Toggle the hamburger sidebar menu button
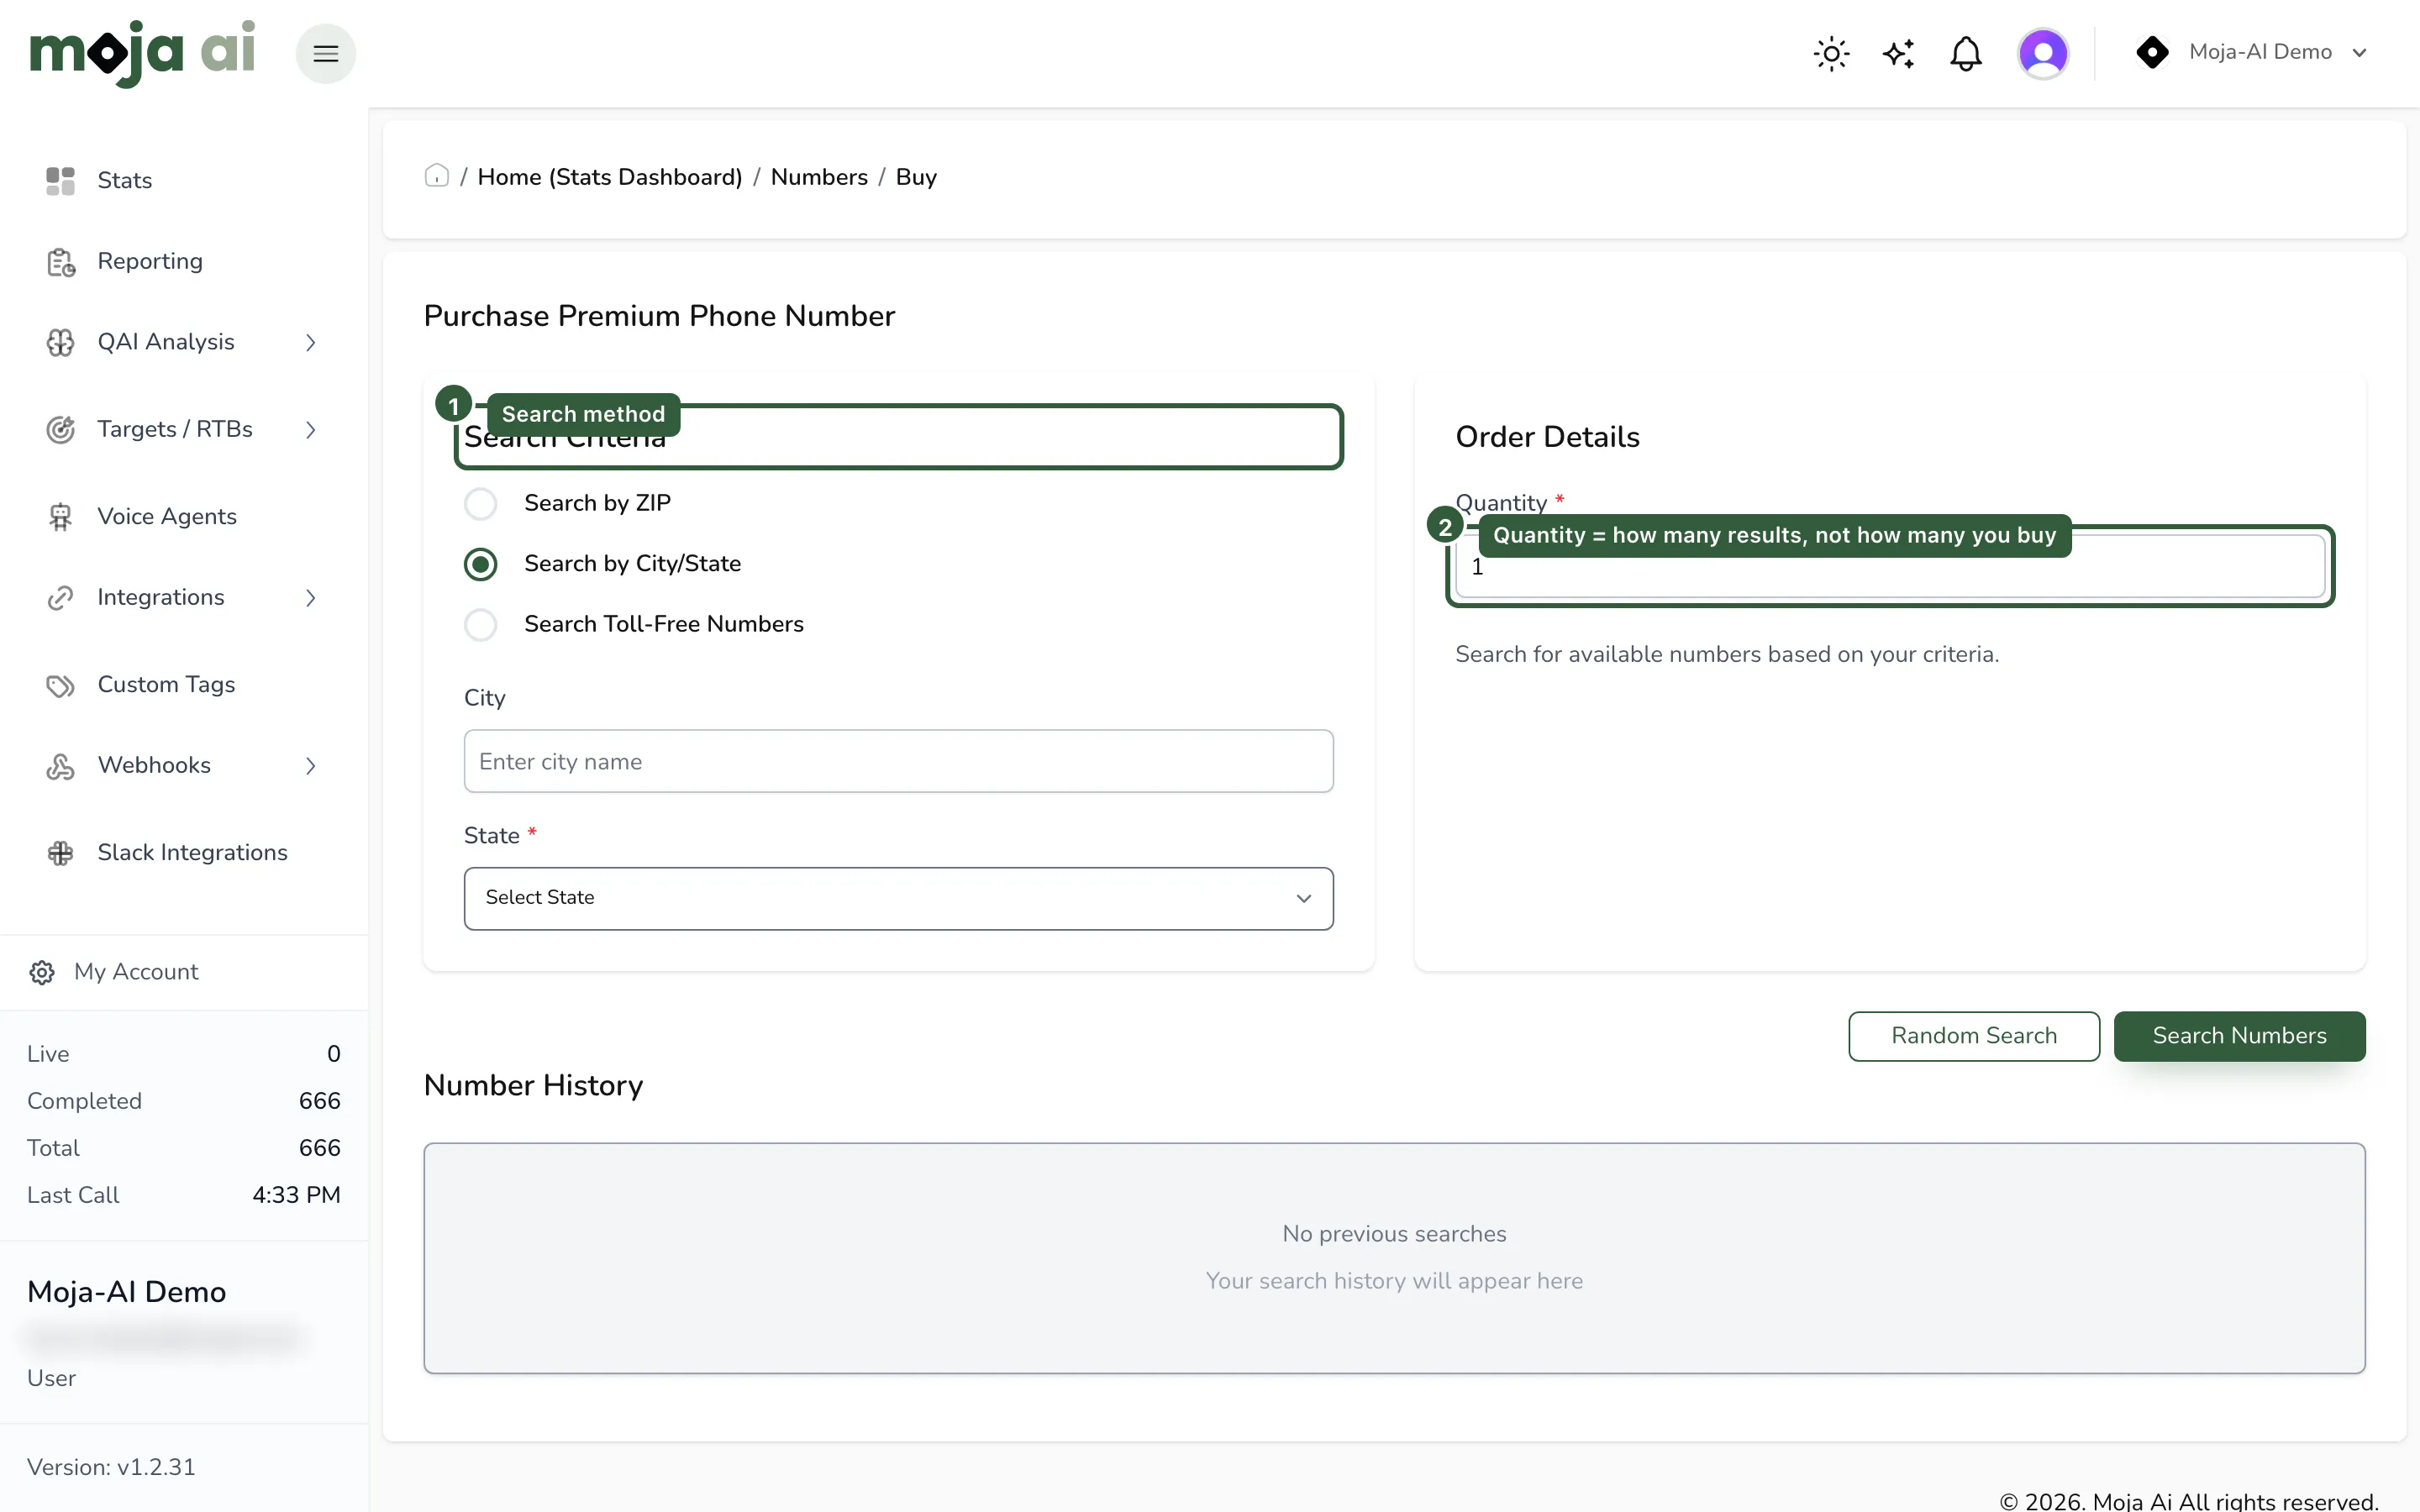 [326, 53]
